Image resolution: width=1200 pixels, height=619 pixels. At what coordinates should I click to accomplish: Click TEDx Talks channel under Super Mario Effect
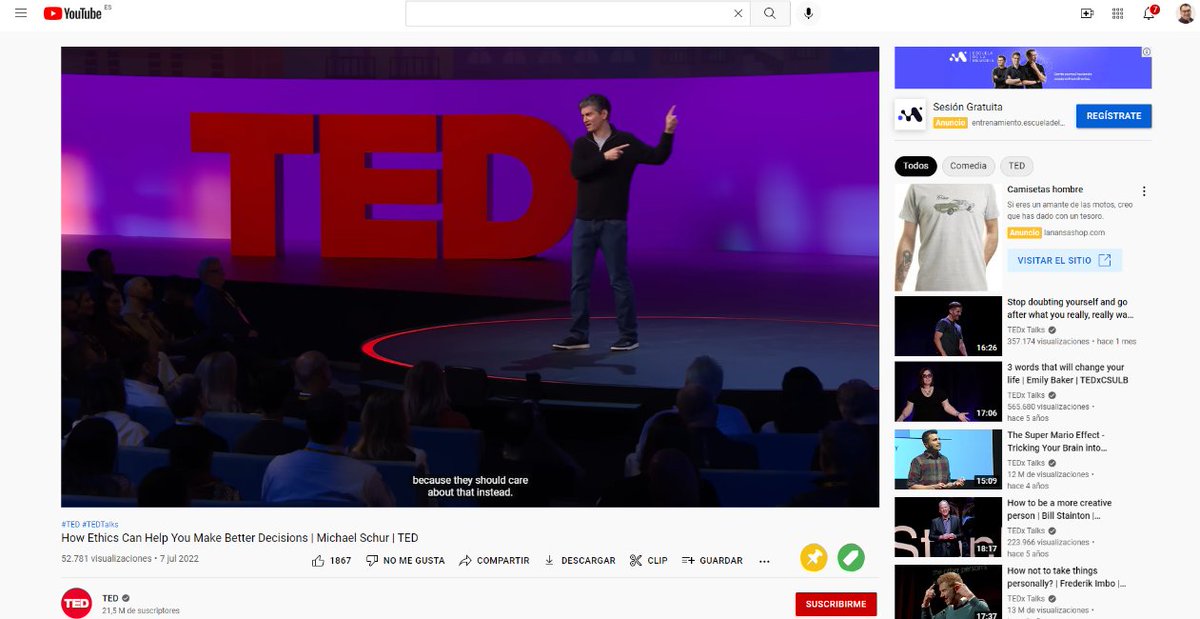1026,463
